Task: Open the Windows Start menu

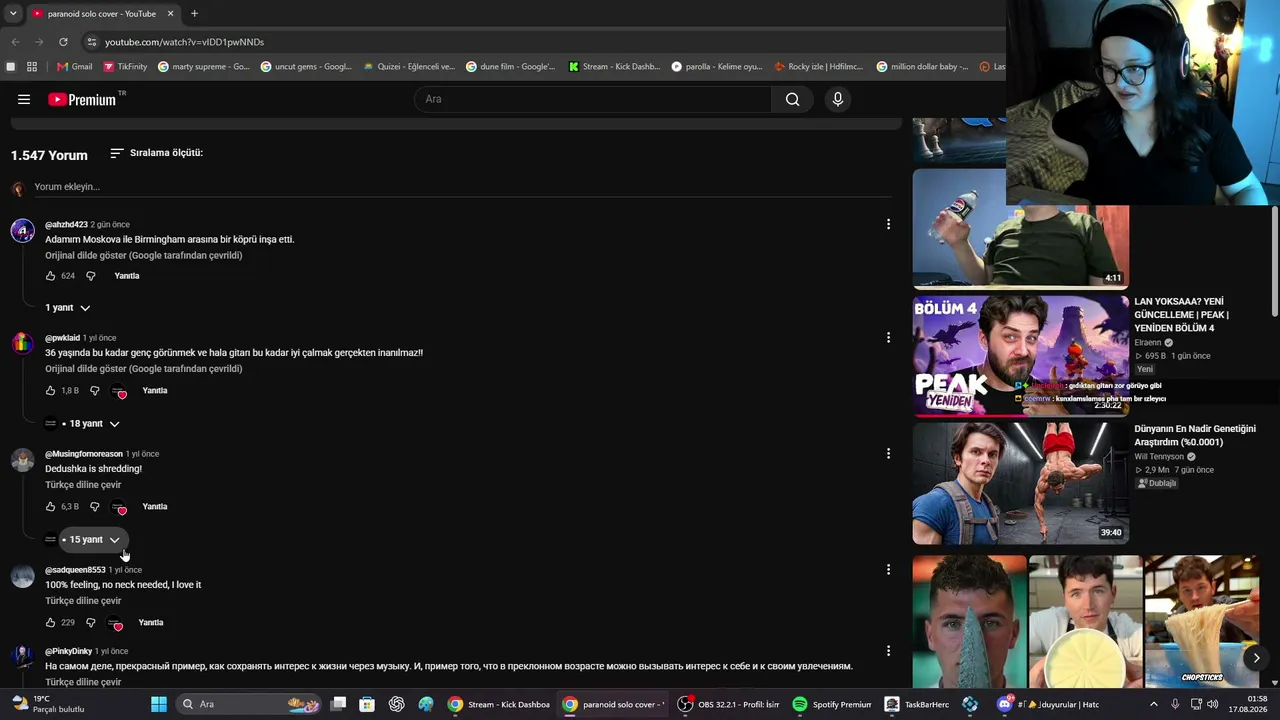Action: 159,704
